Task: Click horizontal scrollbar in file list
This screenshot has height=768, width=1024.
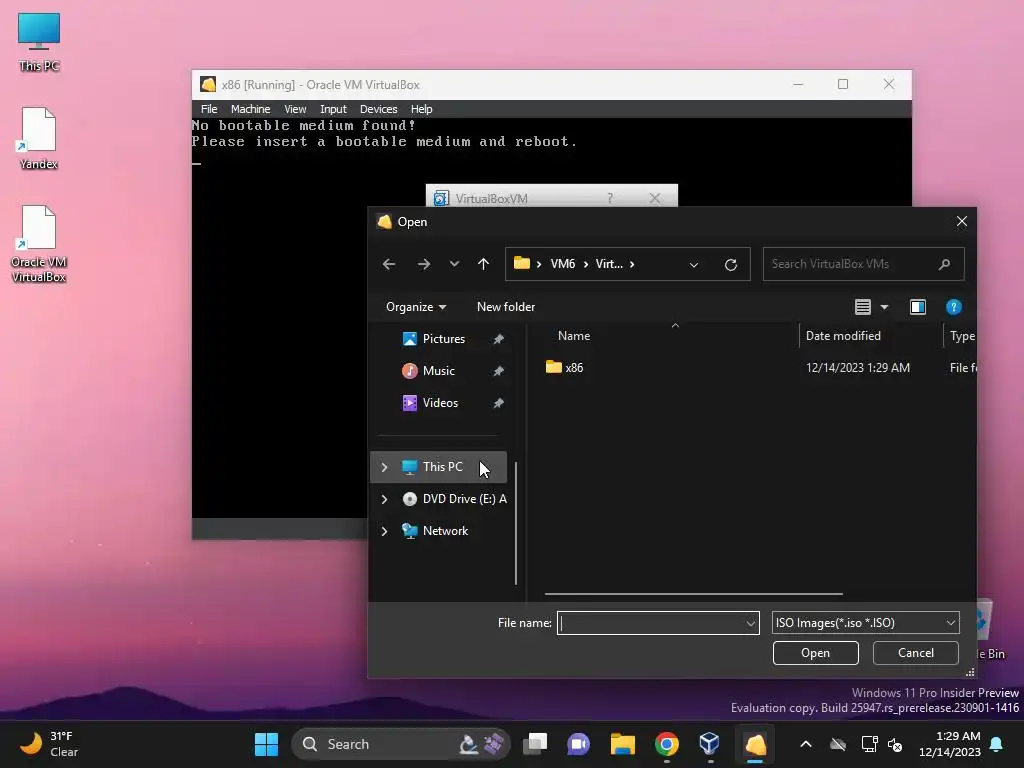Action: 694,594
